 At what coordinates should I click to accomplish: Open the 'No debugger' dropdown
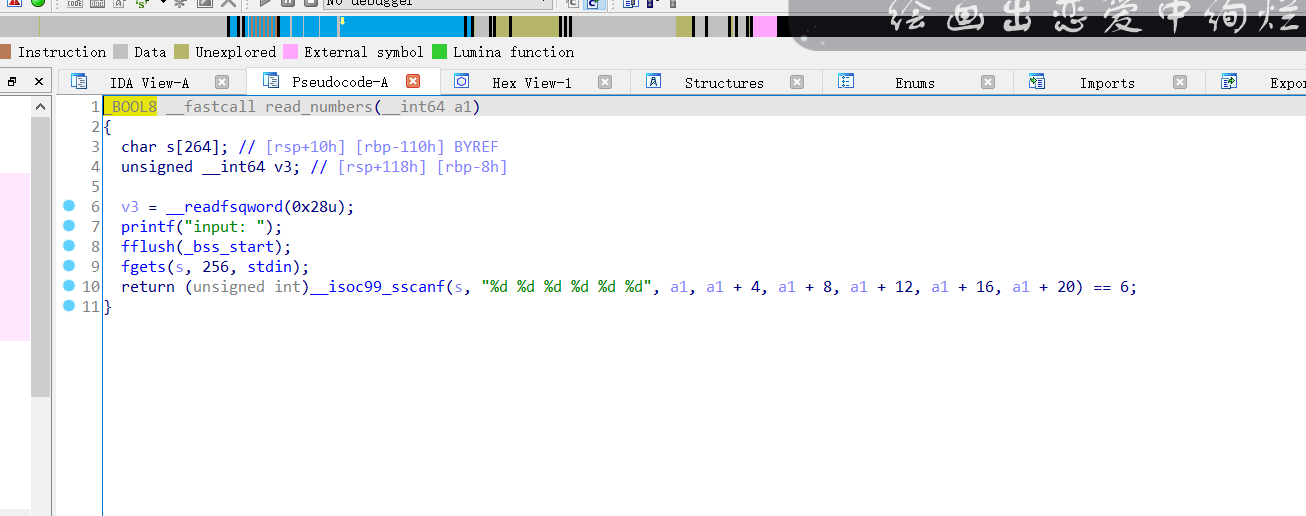pyautogui.click(x=437, y=3)
